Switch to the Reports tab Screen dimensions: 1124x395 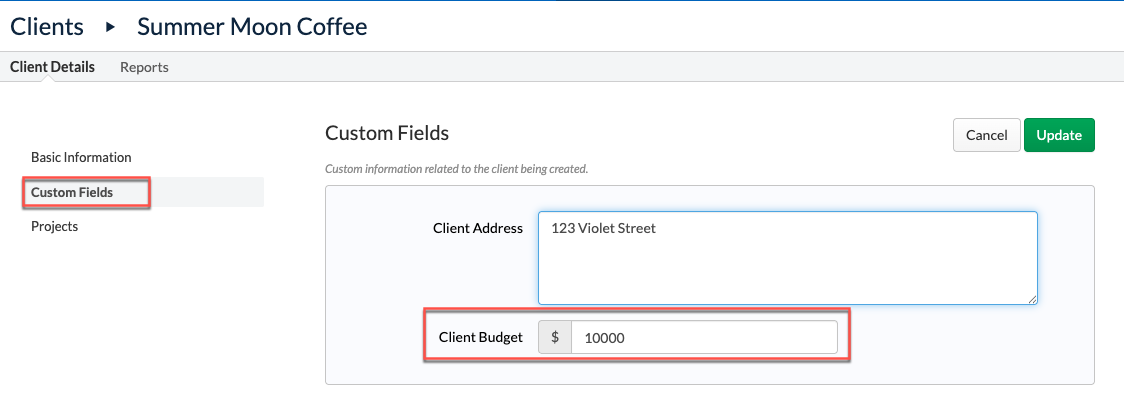(144, 67)
